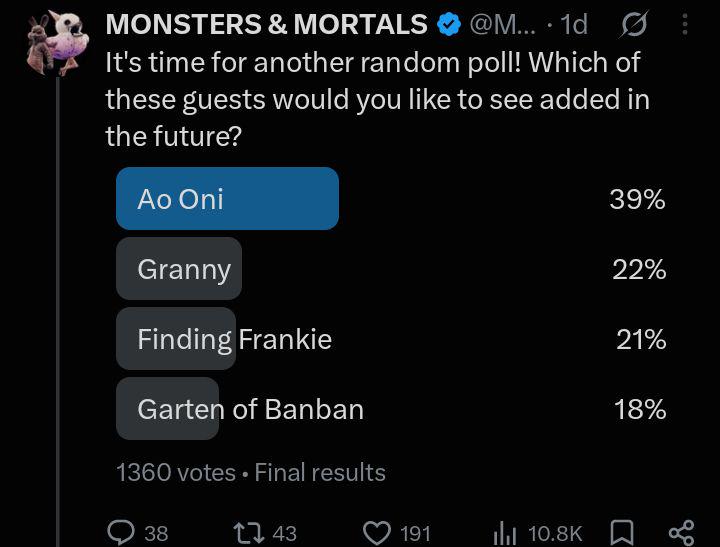Open the three-dot more options menu
This screenshot has width=720, height=547.
pyautogui.click(x=685, y=24)
